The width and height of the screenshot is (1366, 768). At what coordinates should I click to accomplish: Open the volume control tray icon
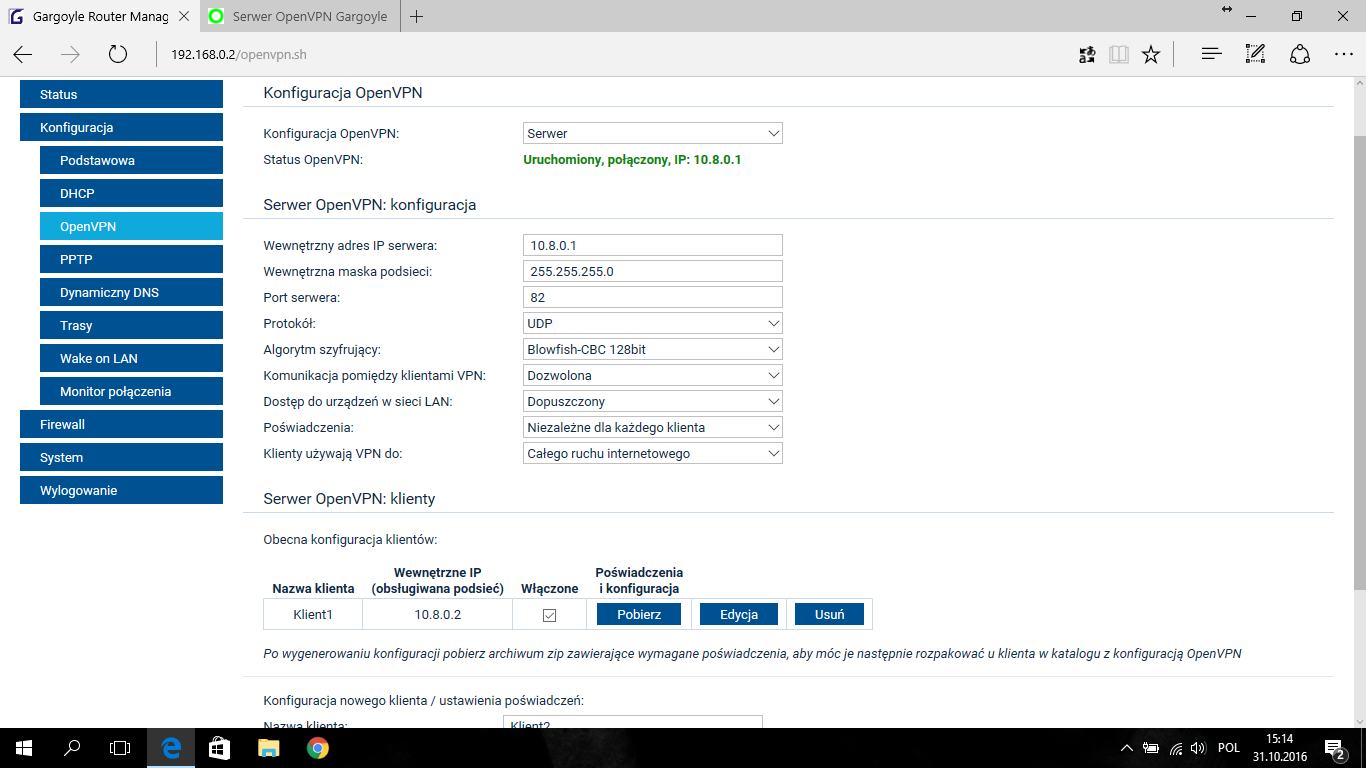(x=1198, y=748)
